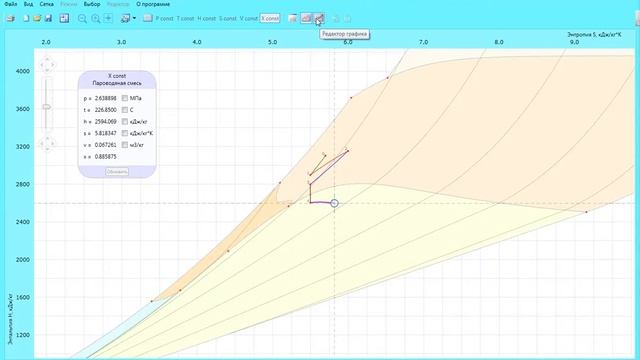640x360 pixels.
Task: Toggle the кДж/кг checkbox for enthalpy
Action: click(x=125, y=122)
